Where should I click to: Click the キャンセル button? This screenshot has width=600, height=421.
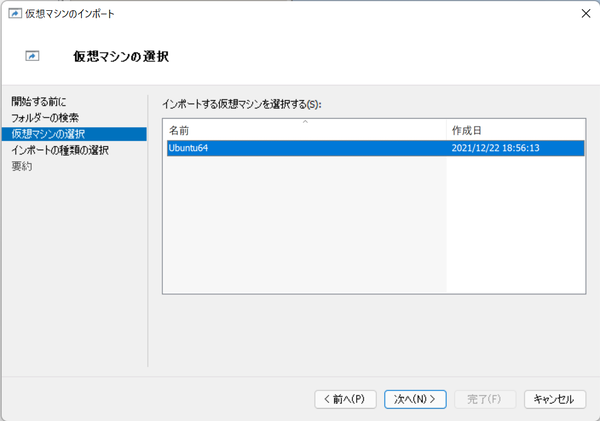point(555,399)
